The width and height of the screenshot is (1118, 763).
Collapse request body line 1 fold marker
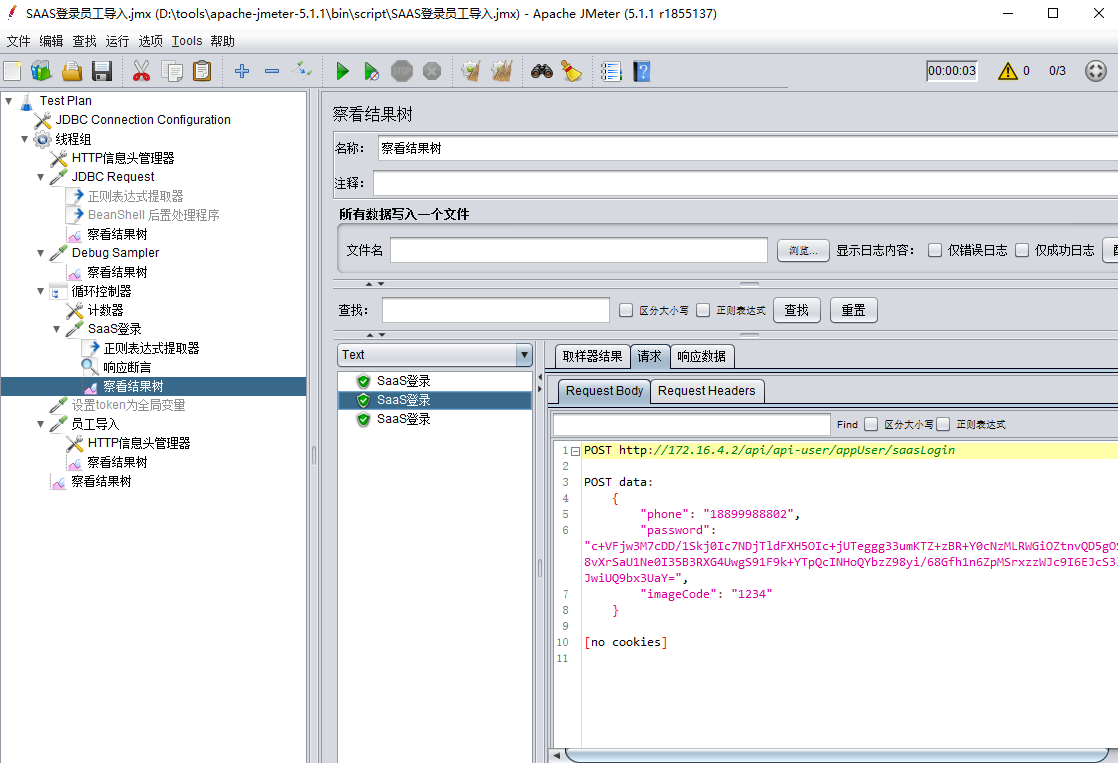(x=575, y=451)
